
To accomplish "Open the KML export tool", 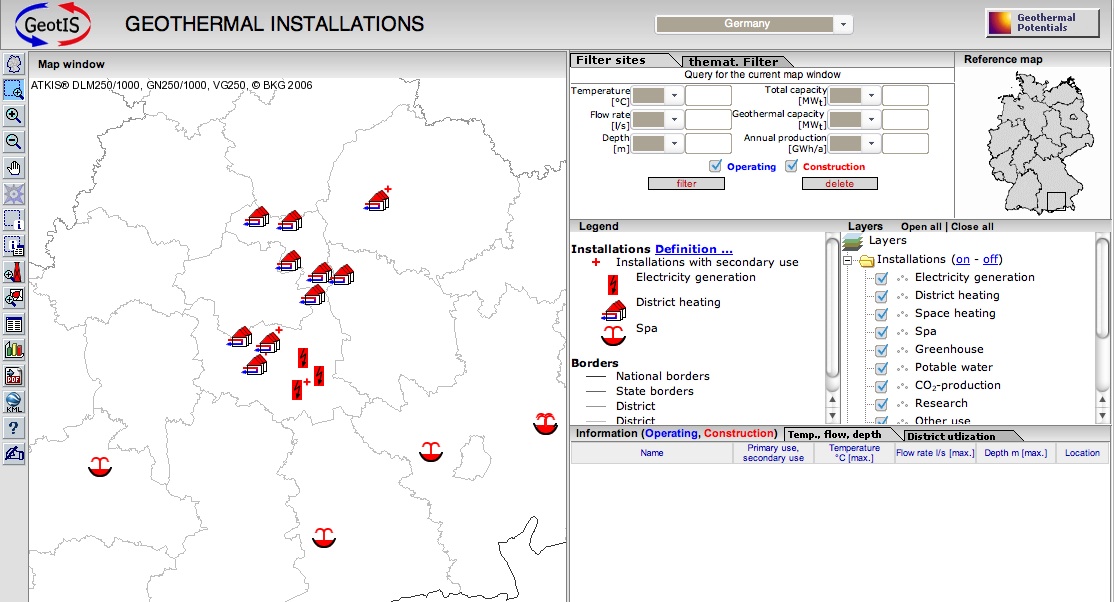I will click(13, 401).
